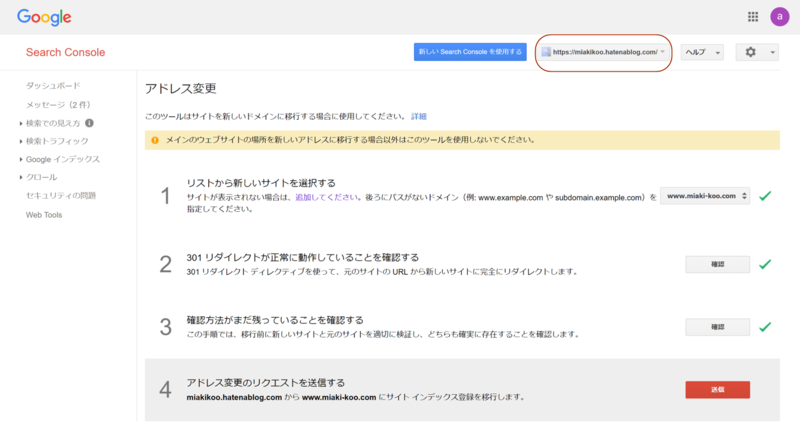Screen dimensions: 800x423
Task: Click the orange warning icon in the yellow banner
Action: pyautogui.click(x=155, y=140)
